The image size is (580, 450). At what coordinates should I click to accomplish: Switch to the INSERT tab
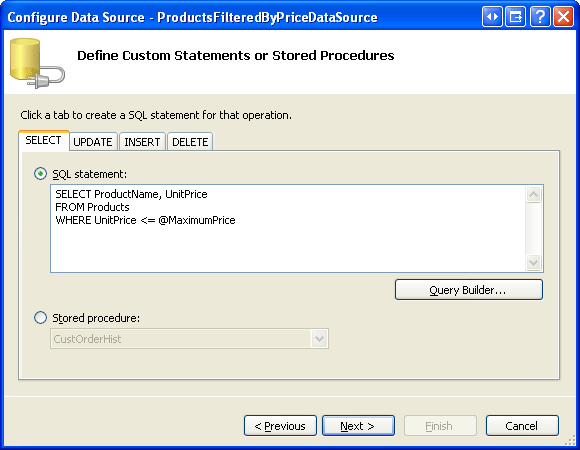142,142
